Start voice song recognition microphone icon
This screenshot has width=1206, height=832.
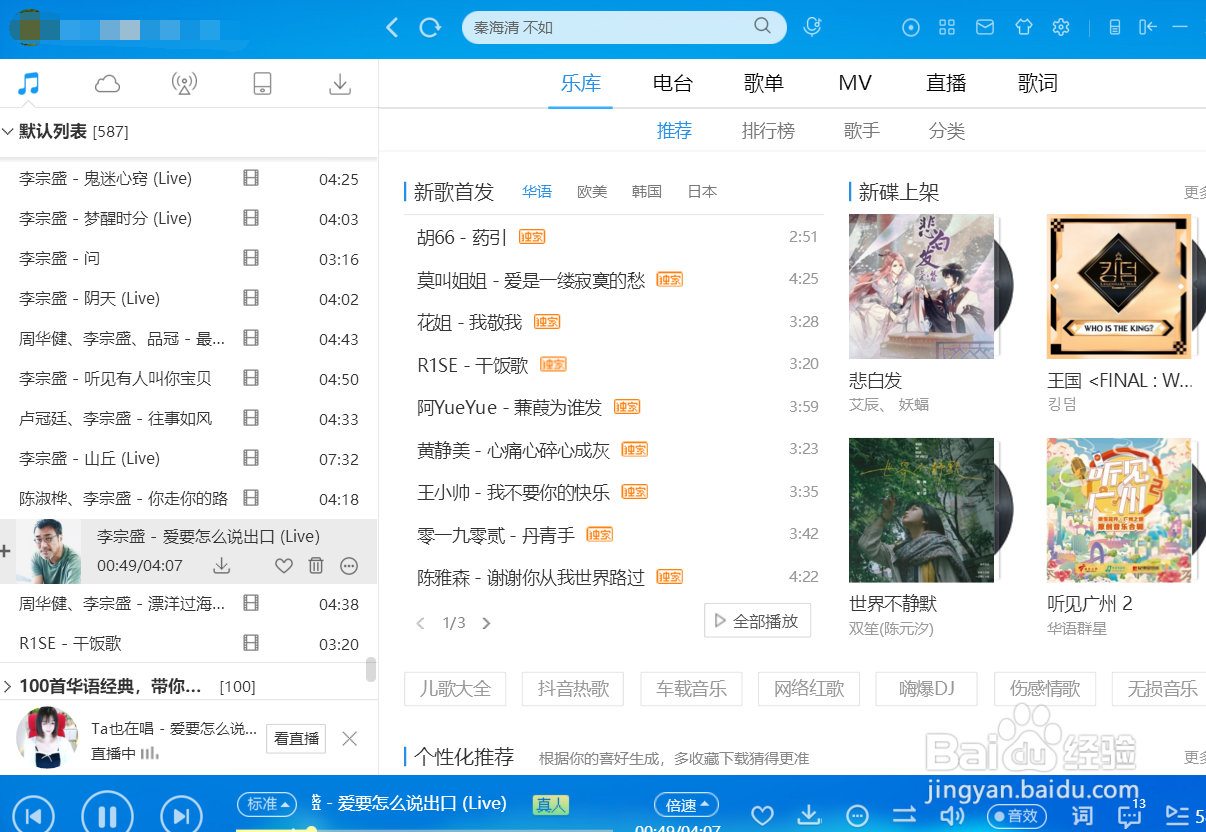[x=812, y=27]
